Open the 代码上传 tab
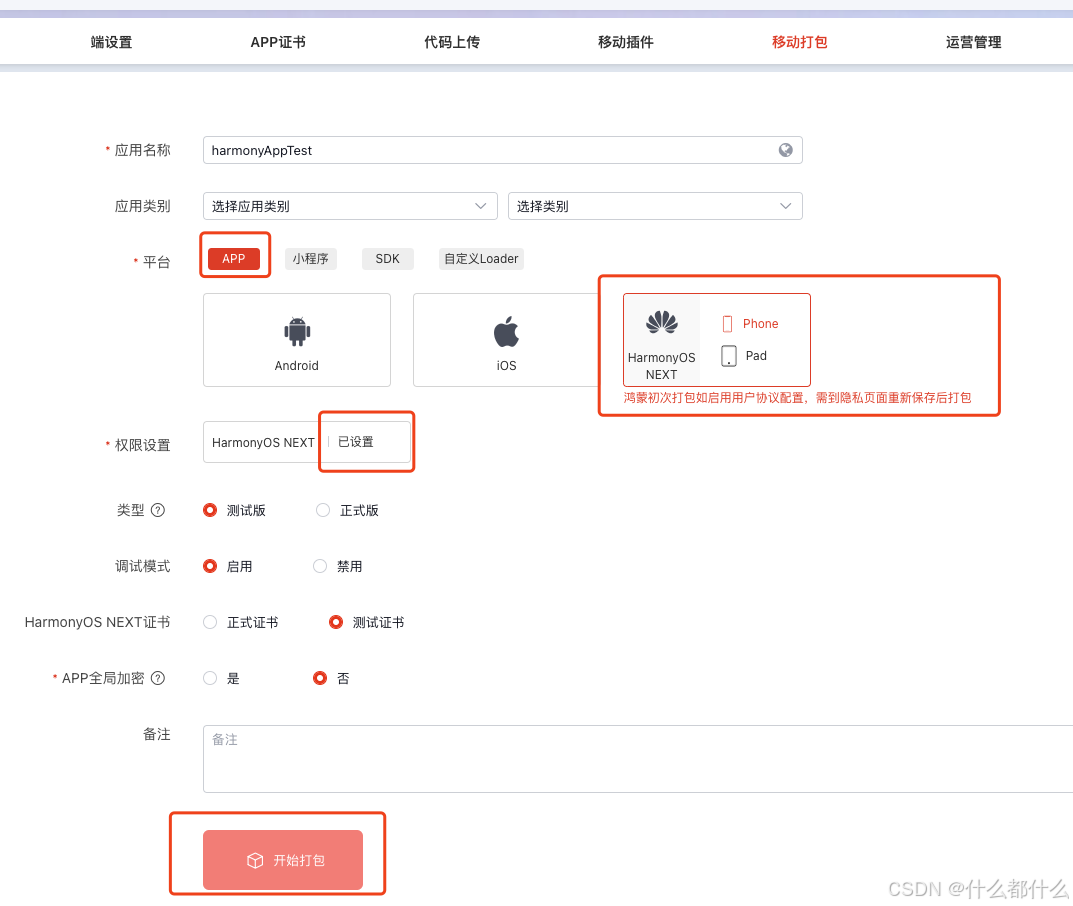1073x906 pixels. (452, 42)
